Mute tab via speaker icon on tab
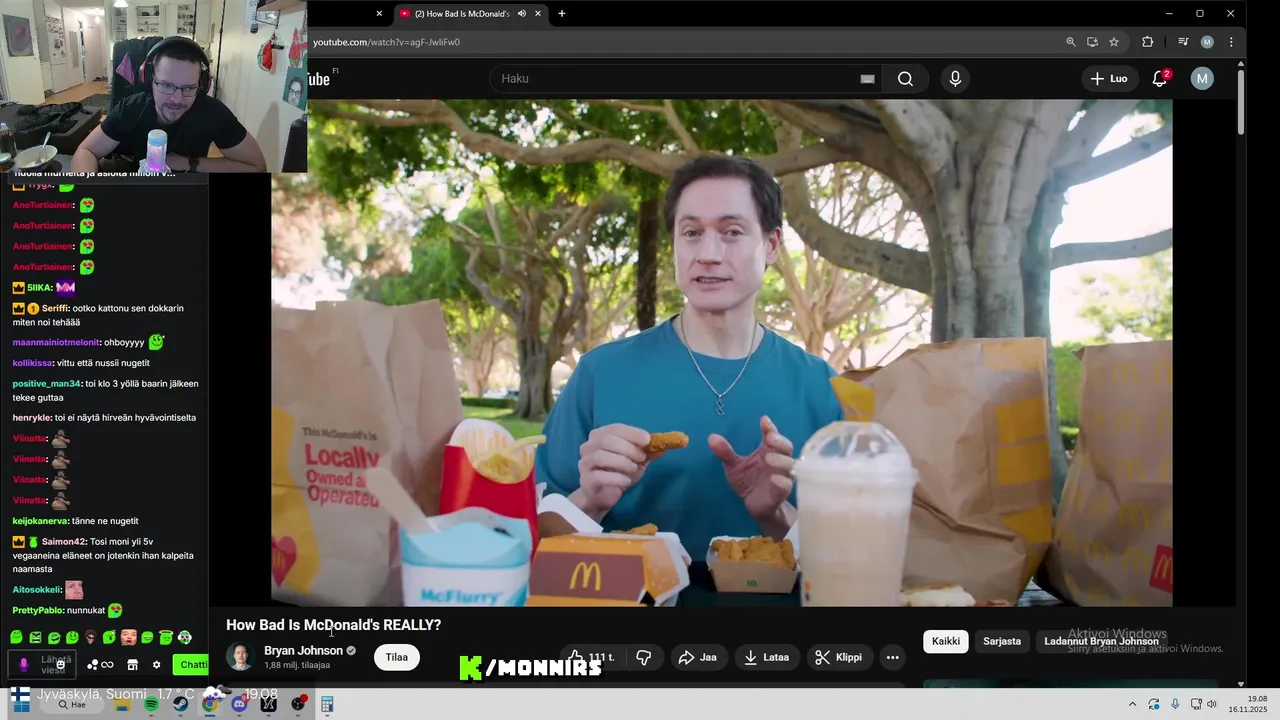 pos(521,14)
